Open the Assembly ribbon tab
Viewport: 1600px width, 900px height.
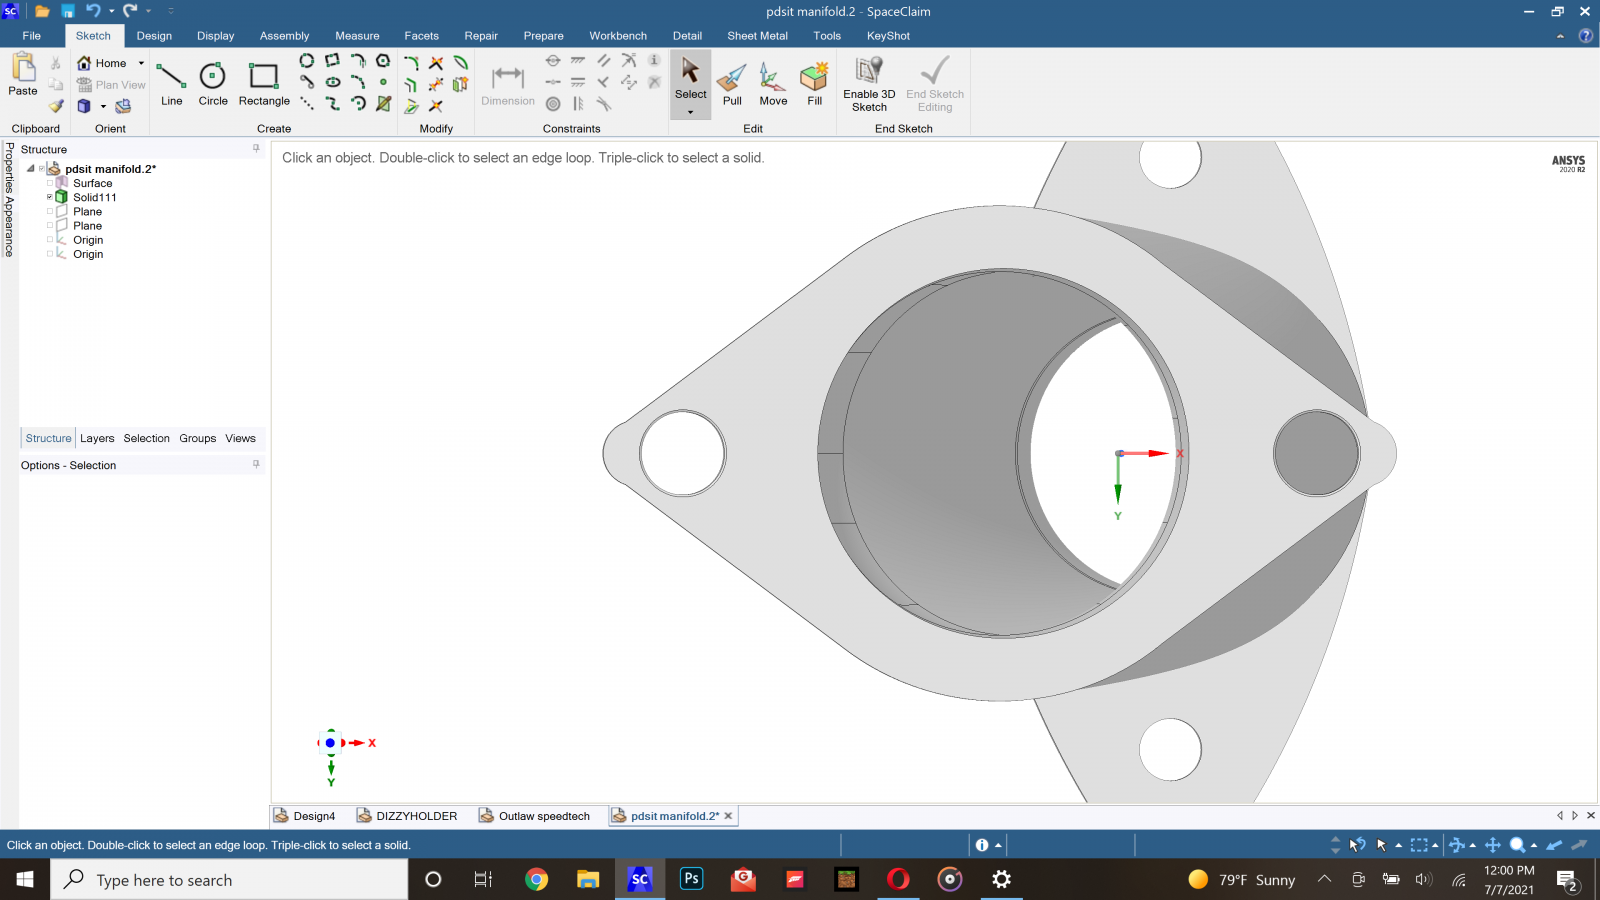[285, 36]
